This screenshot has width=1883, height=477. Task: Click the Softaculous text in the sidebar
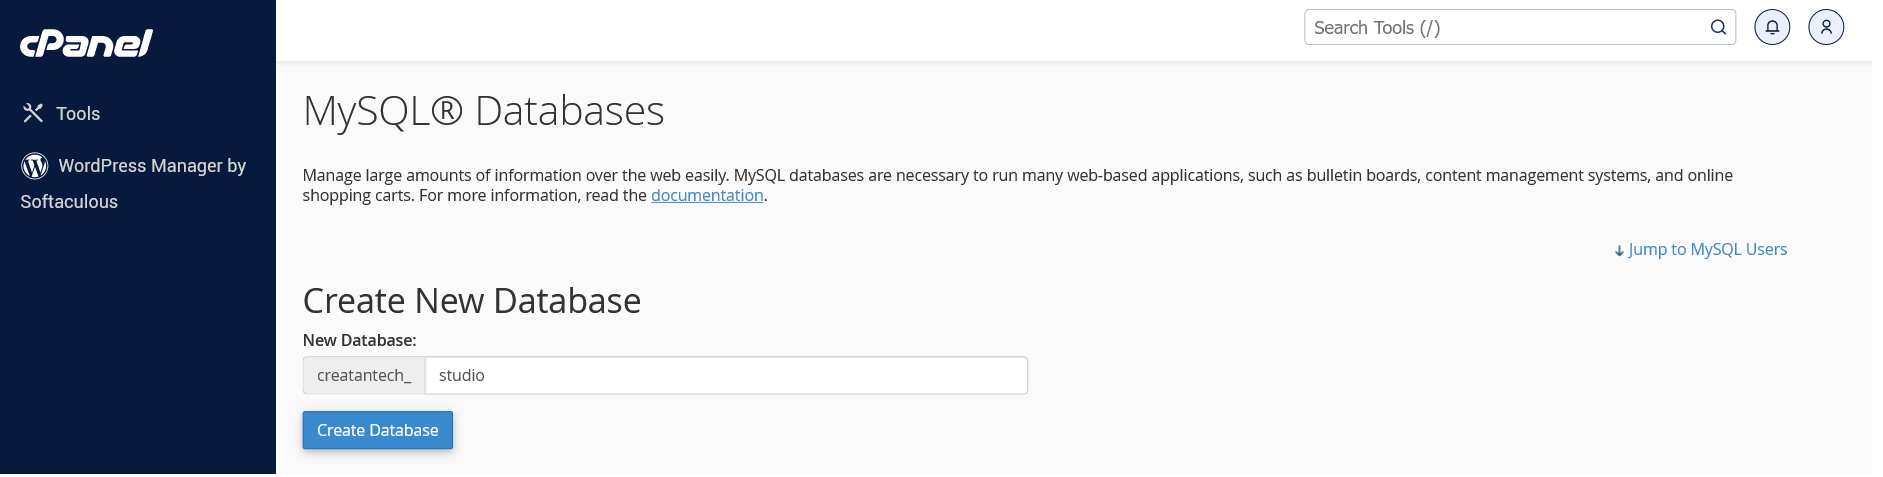point(69,202)
